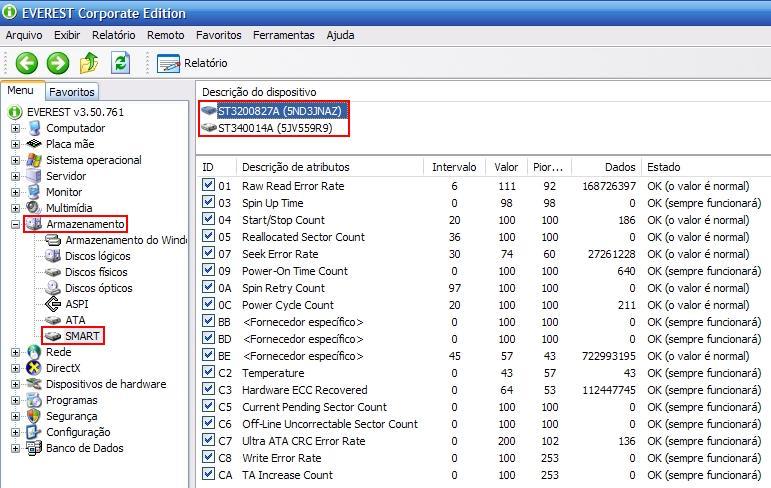Go back with the green left arrow
Screen dimensions: 771x488
click(27, 63)
